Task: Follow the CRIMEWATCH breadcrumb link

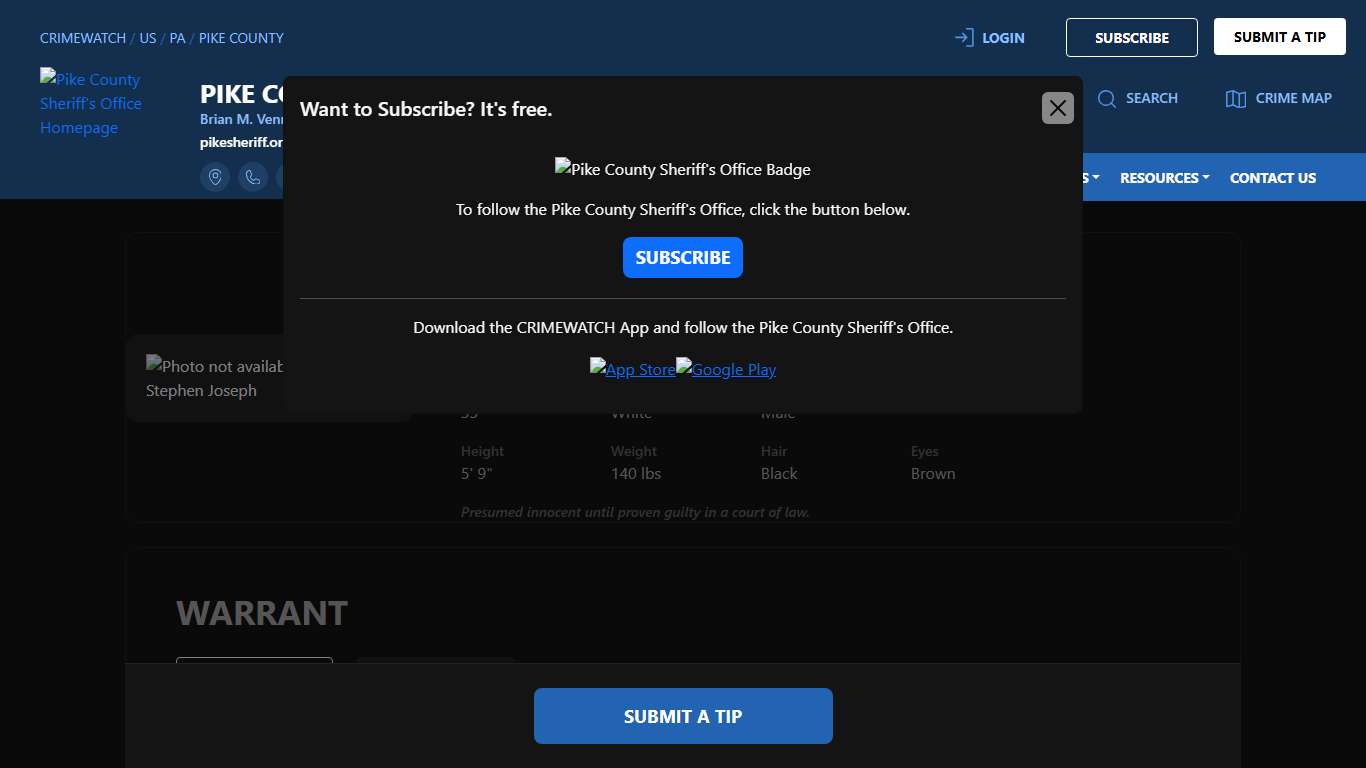Action: coord(83,38)
